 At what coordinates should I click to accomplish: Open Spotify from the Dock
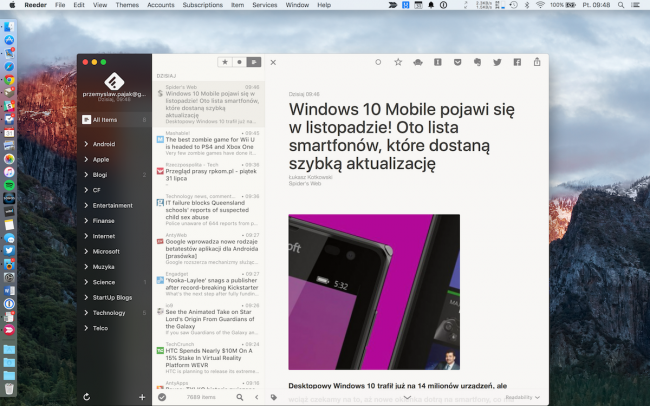(x=9, y=185)
